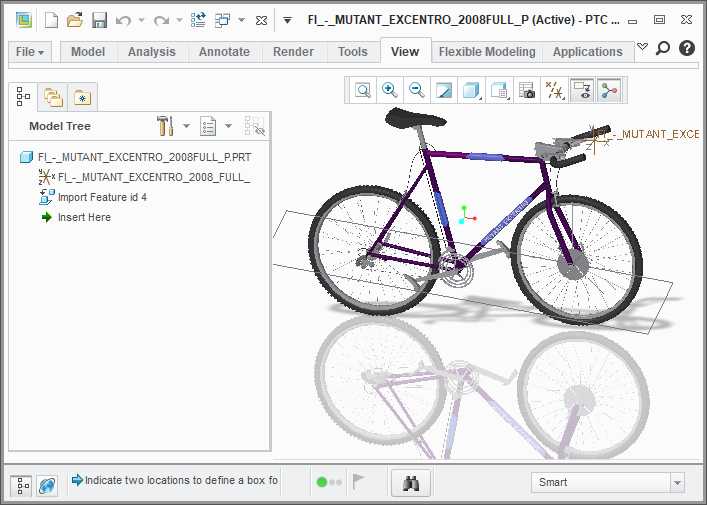707x505 pixels.
Task: Undo the last action
Action: pos(123,21)
